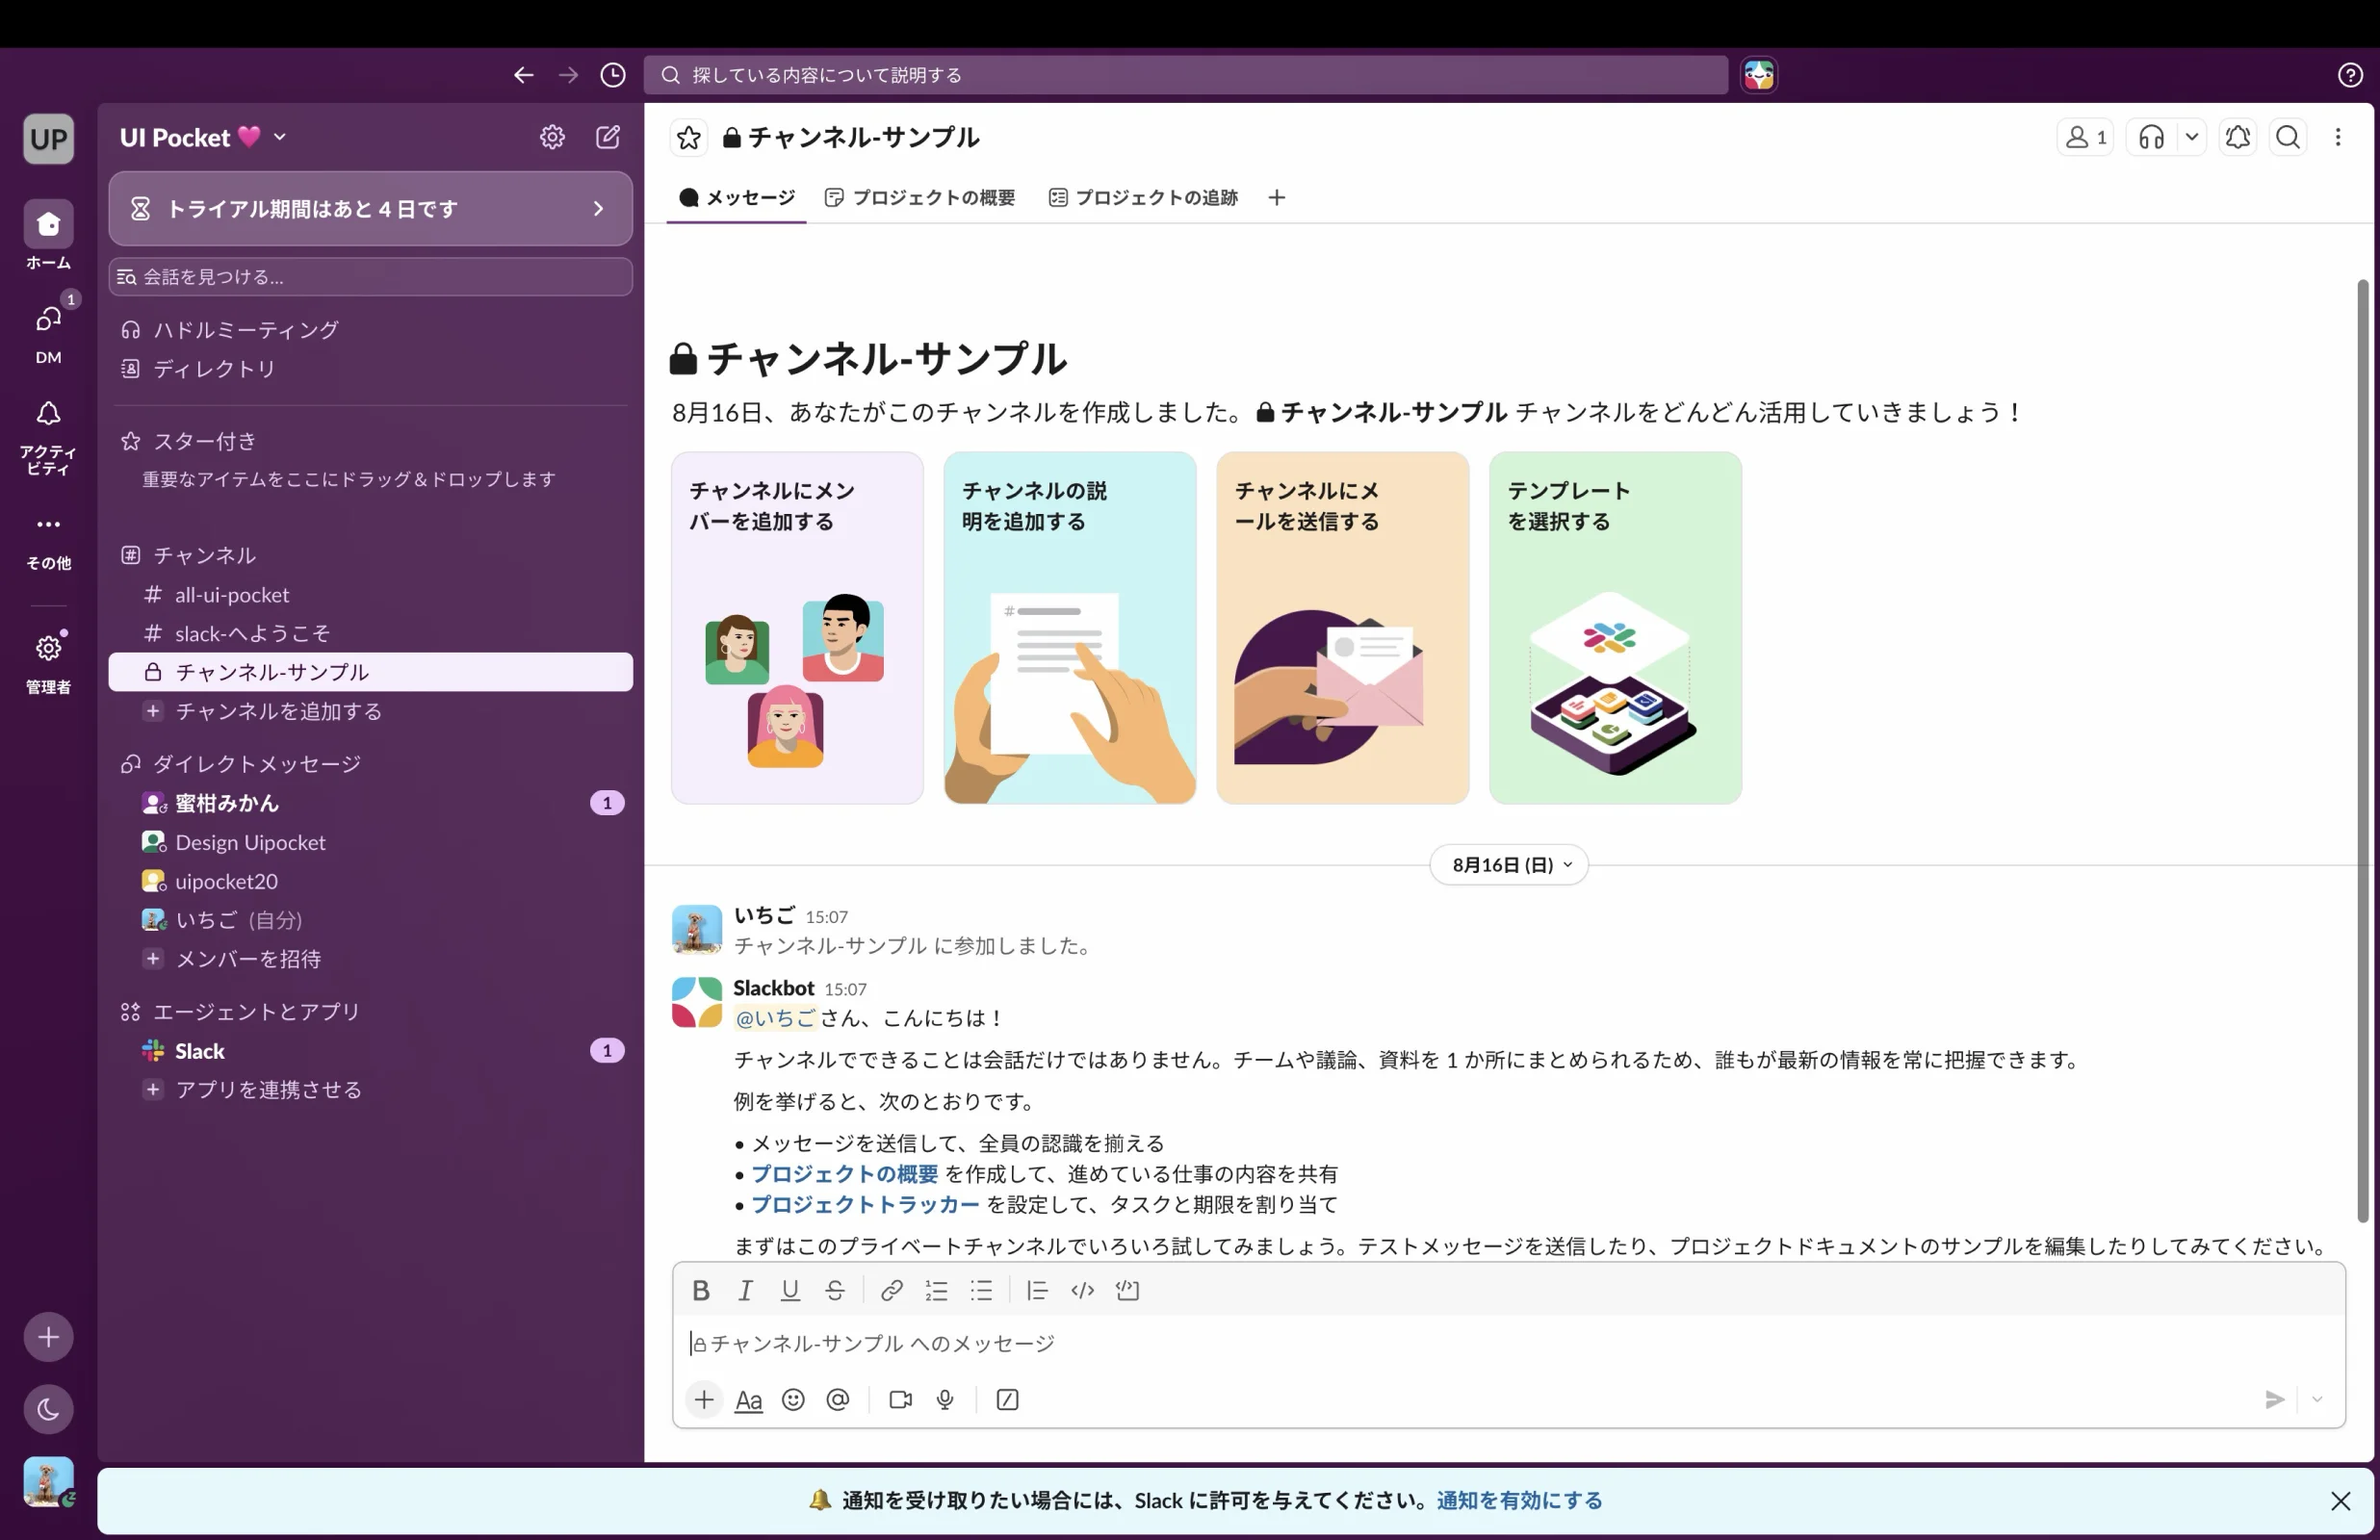Open the emoji picker

[x=793, y=1399]
